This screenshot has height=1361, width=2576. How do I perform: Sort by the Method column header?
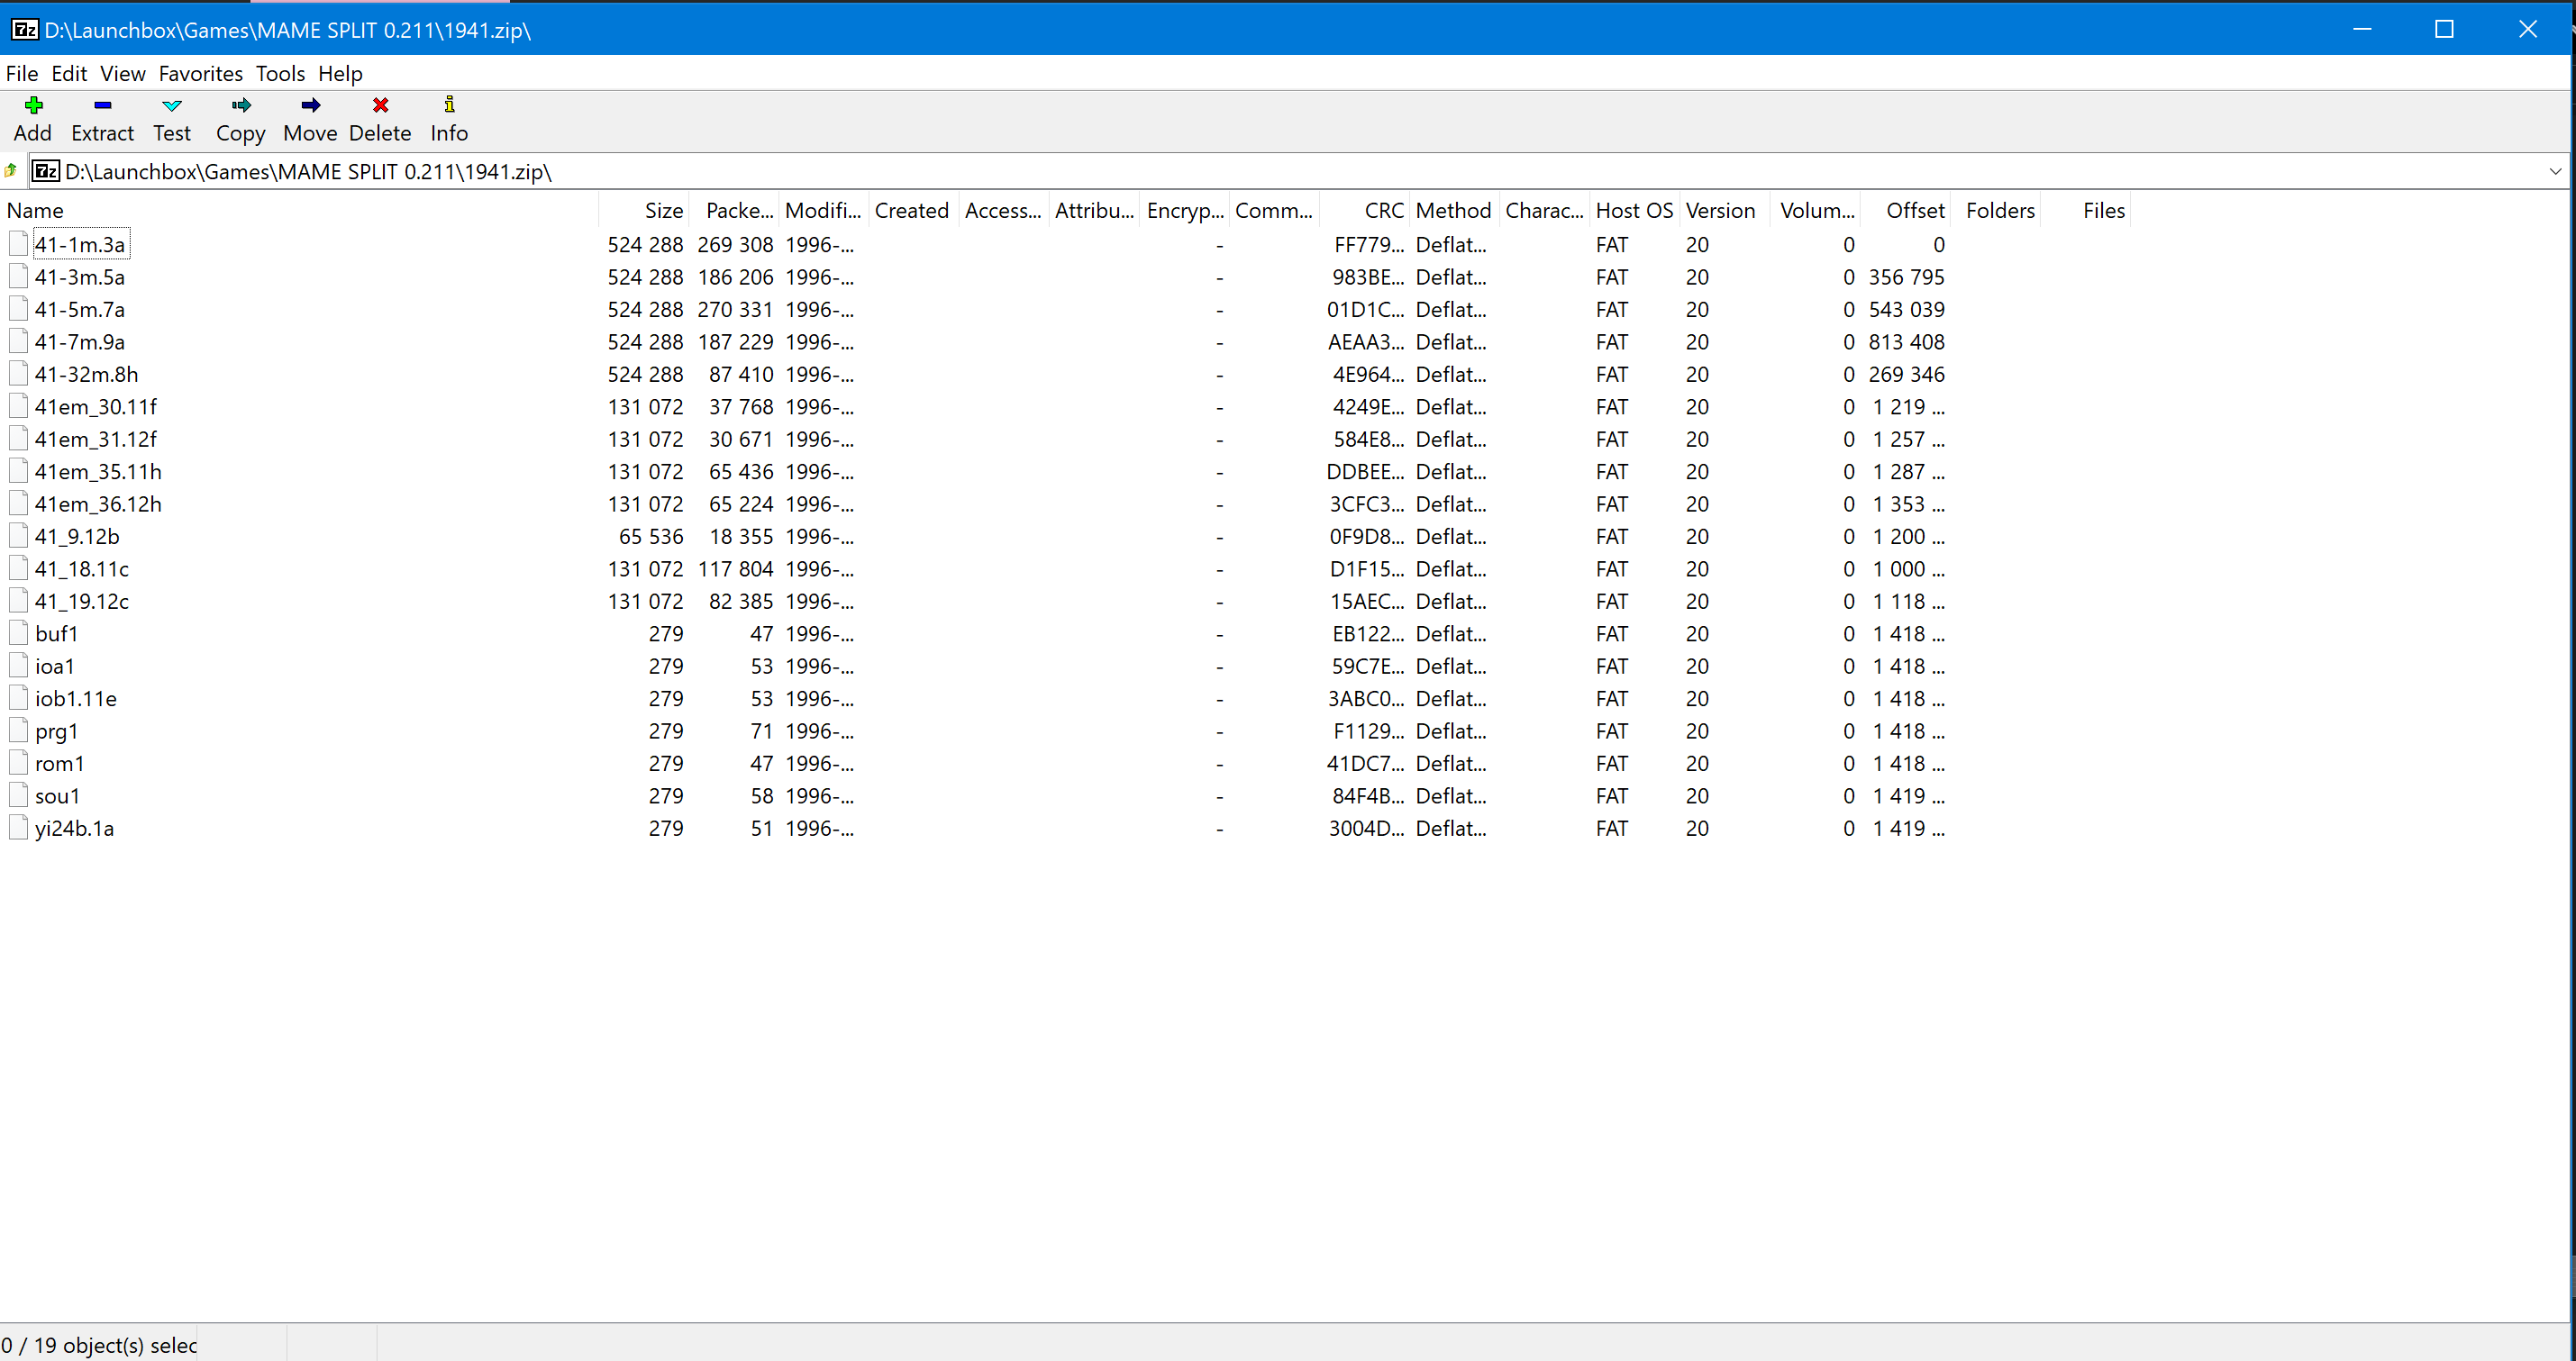point(1454,210)
